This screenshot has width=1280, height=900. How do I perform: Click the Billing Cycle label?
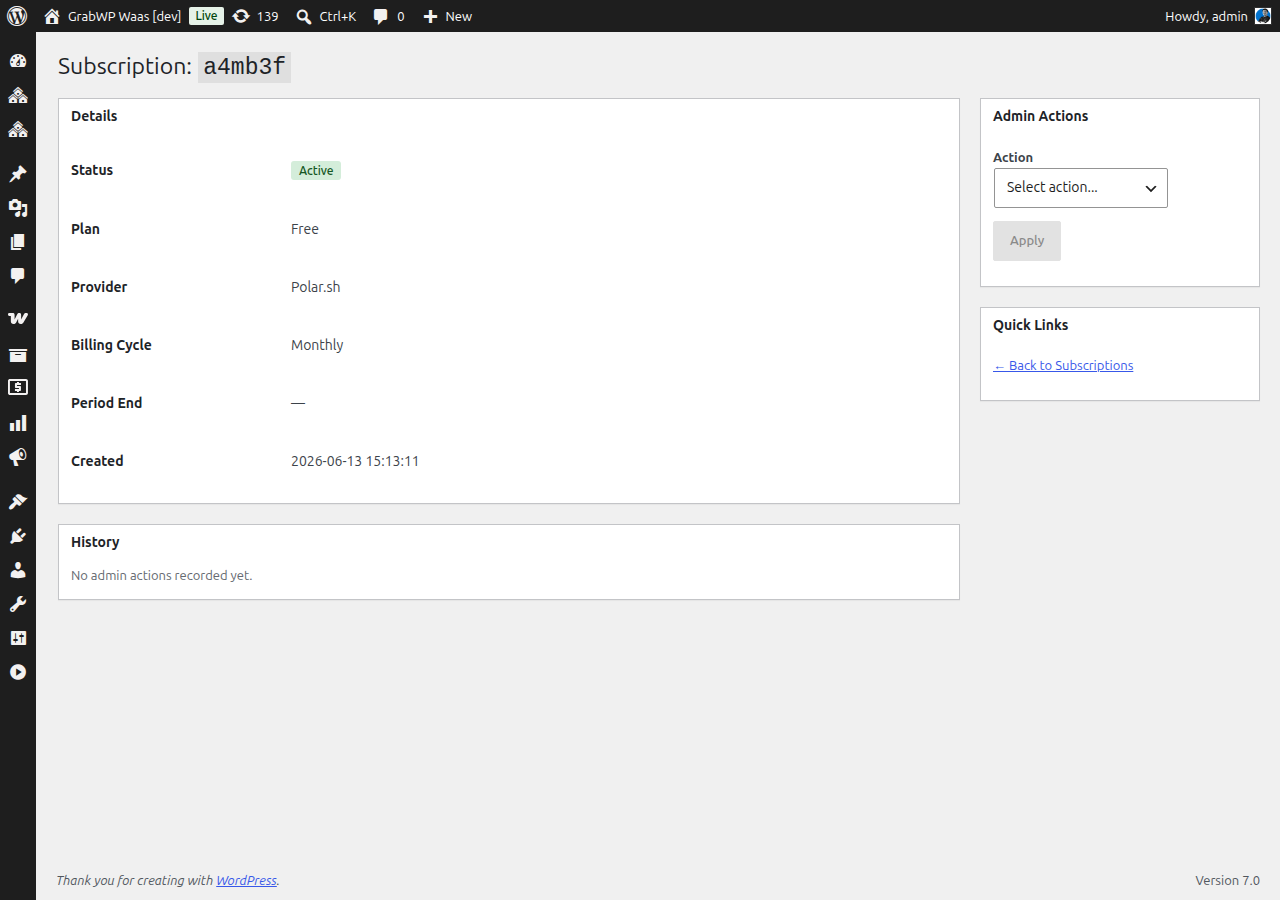tap(111, 345)
